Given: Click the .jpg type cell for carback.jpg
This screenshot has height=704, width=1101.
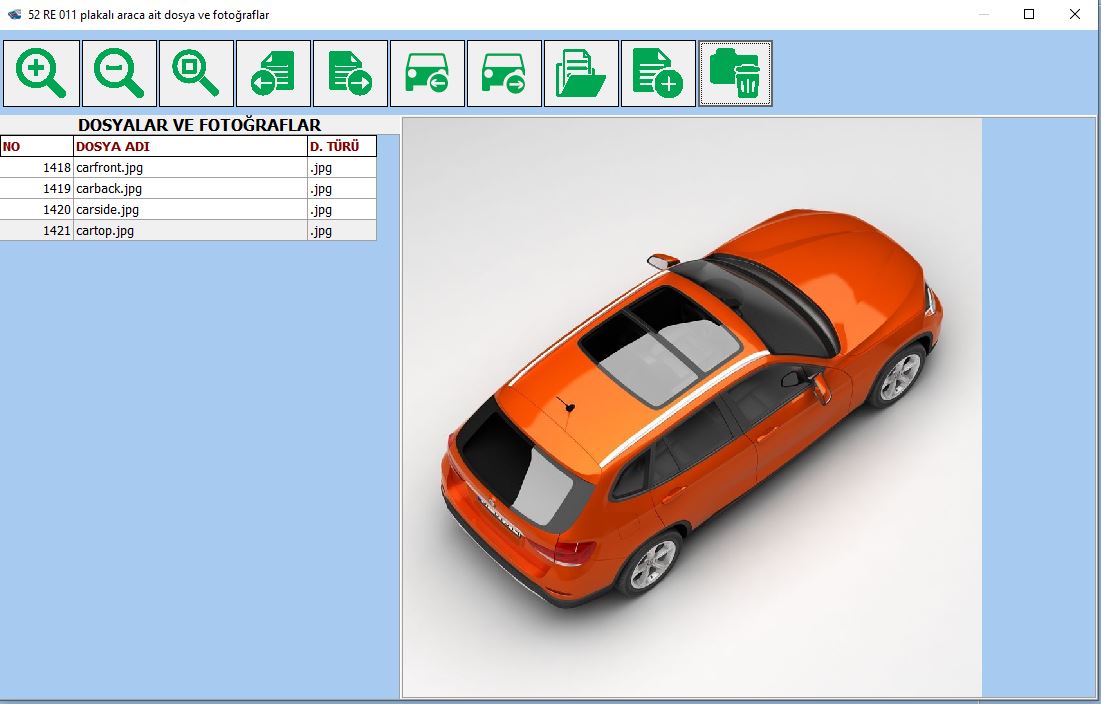Looking at the screenshot, I should tap(342, 189).
